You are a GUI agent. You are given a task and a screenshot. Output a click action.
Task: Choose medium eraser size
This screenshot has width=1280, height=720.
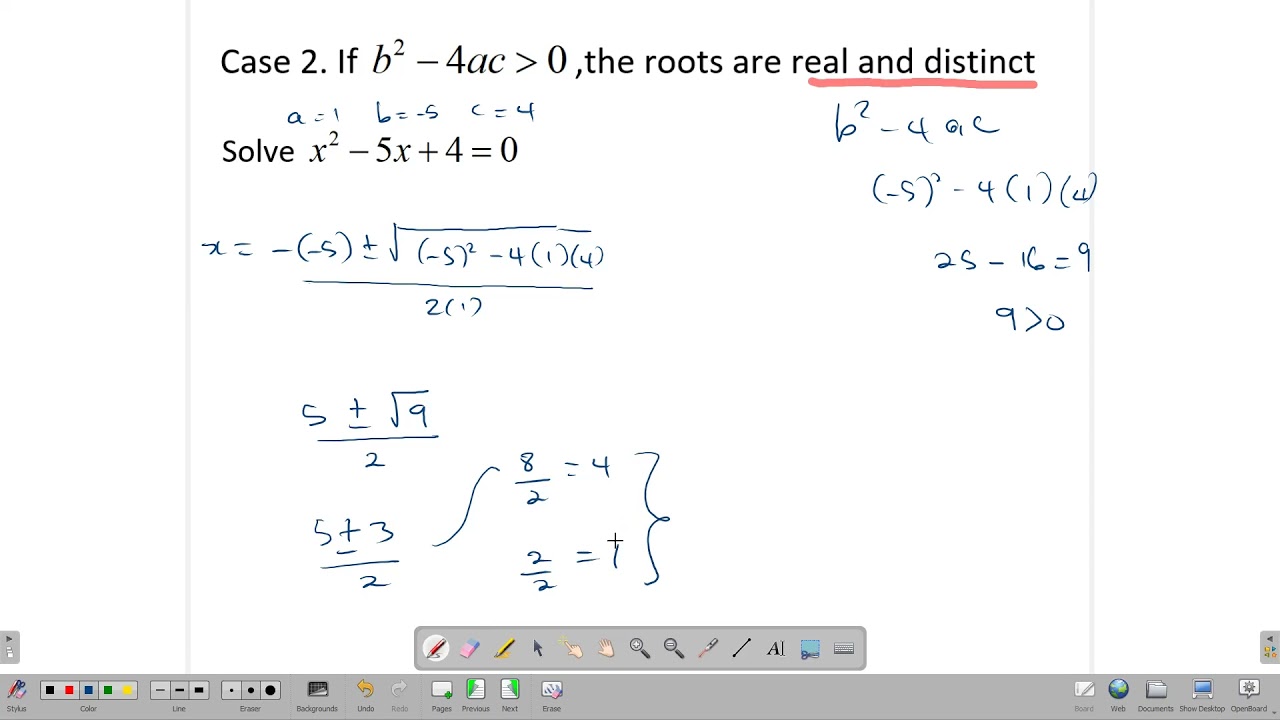click(251, 690)
